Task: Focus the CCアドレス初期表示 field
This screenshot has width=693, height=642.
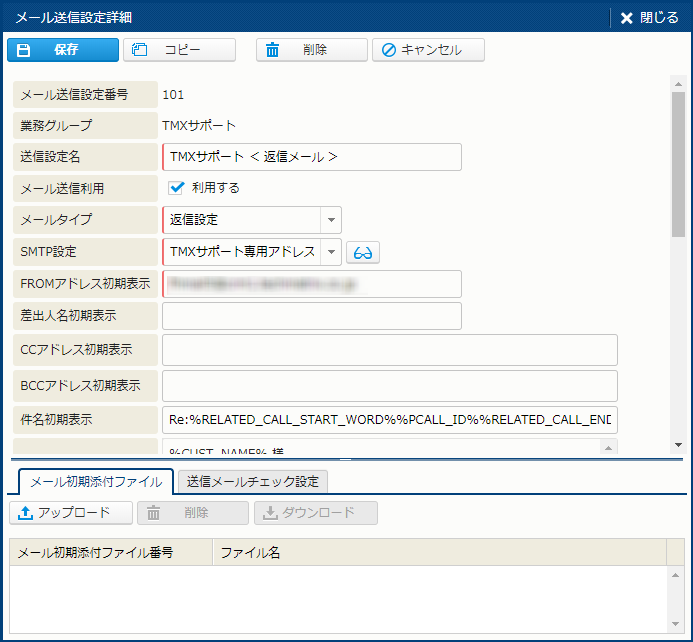Action: pyautogui.click(x=389, y=350)
